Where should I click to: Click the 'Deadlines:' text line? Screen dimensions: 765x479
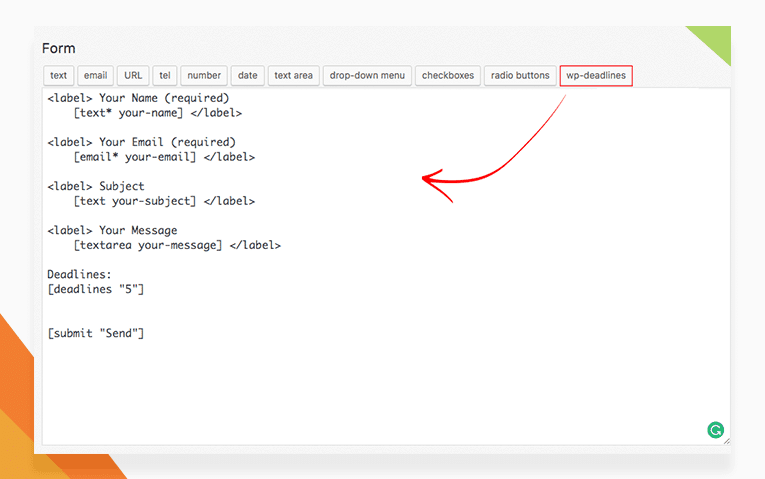click(x=80, y=274)
